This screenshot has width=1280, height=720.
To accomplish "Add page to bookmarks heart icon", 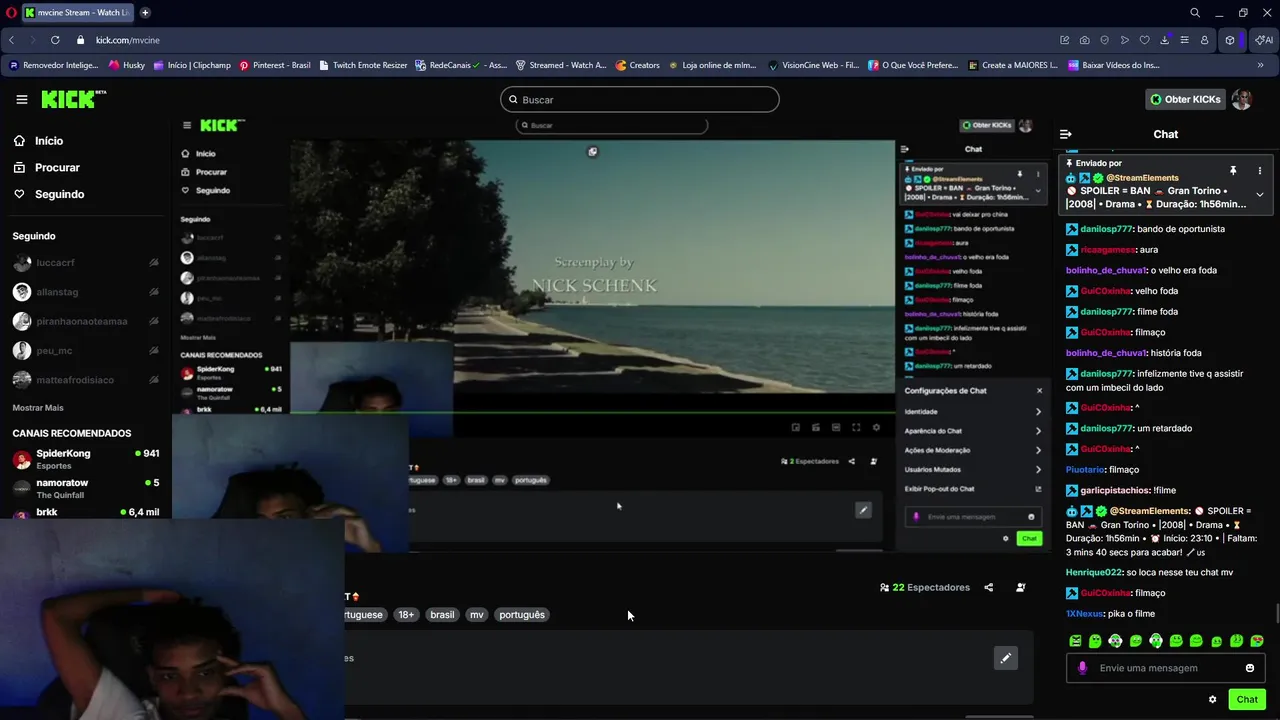I will (1145, 40).
